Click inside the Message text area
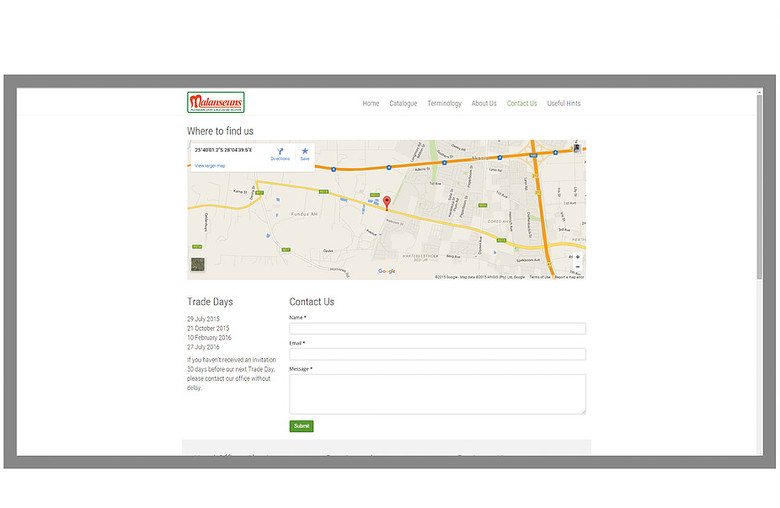Image resolution: width=780 pixels, height=508 pixels. (x=437, y=393)
